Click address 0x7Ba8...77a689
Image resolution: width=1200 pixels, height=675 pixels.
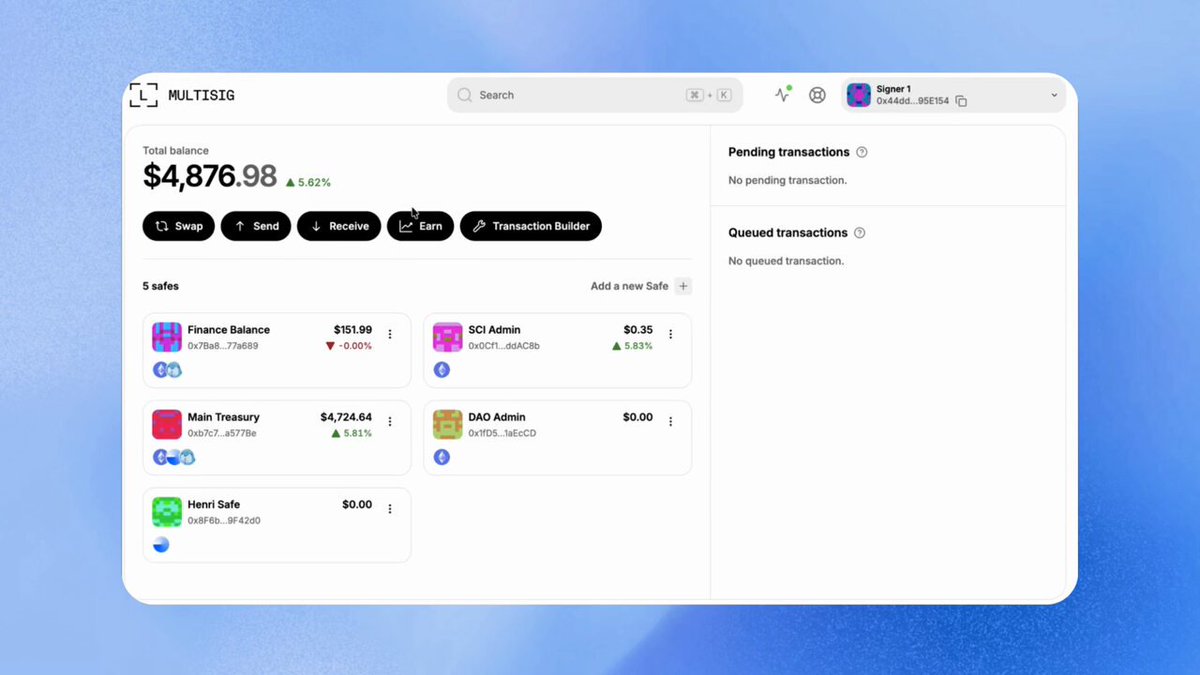[223, 346]
